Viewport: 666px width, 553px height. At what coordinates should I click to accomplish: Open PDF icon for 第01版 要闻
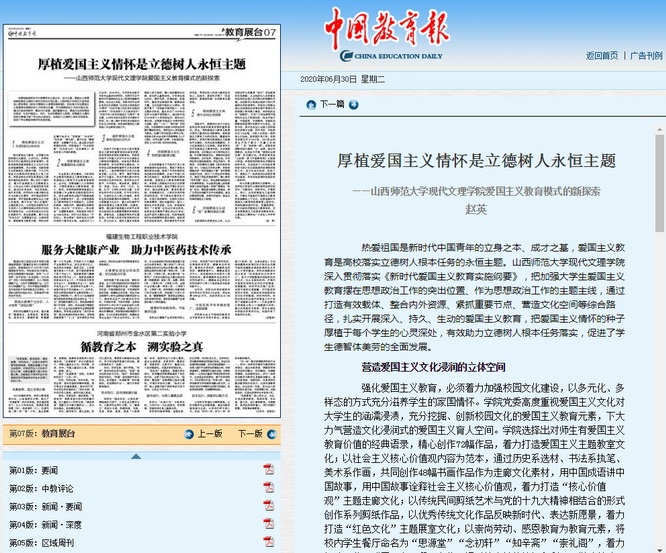click(x=268, y=469)
